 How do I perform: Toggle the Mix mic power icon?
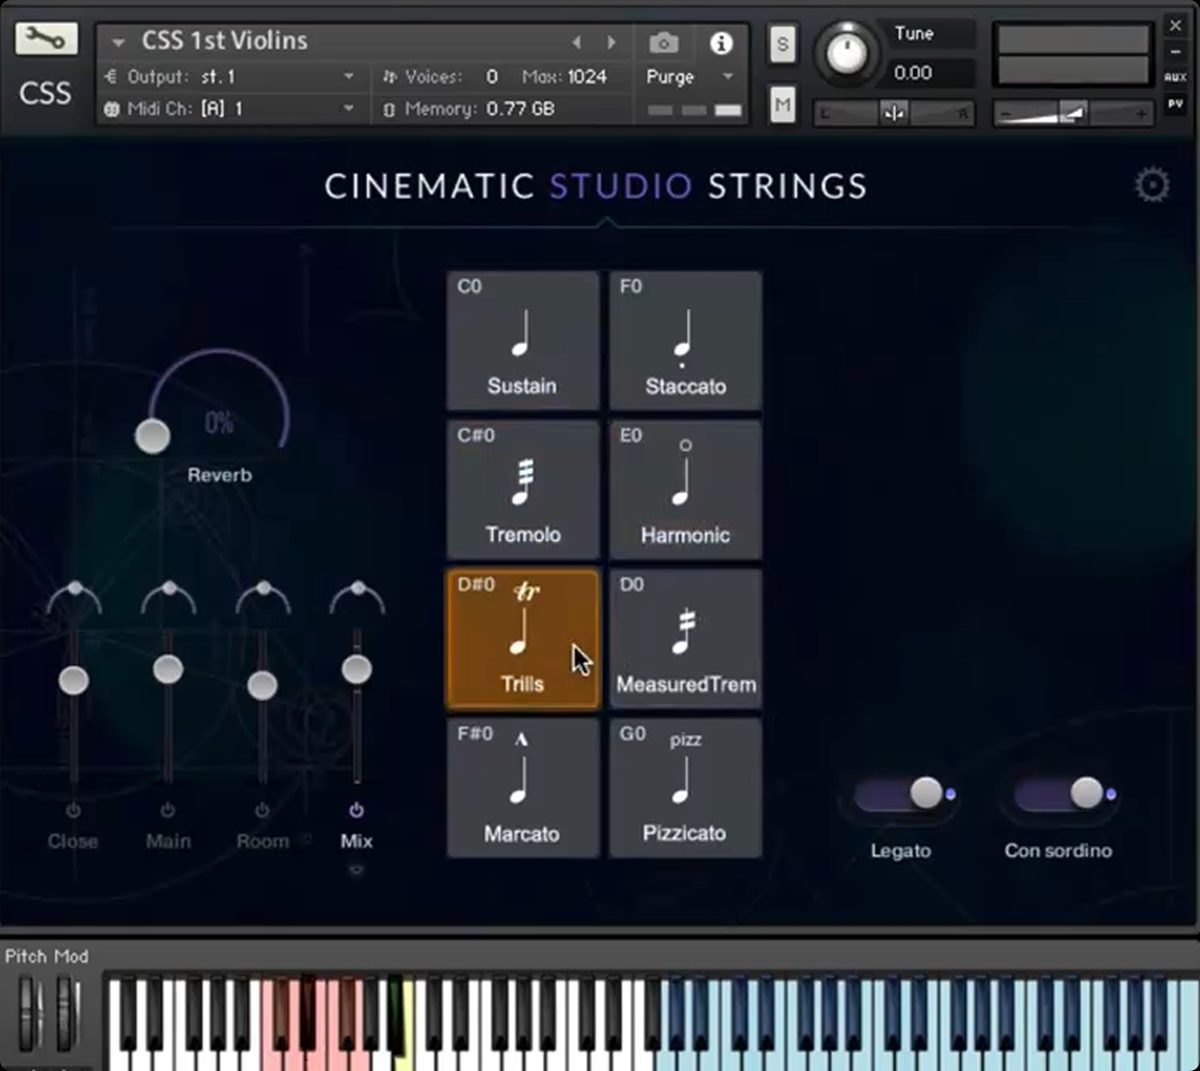pyautogui.click(x=356, y=810)
